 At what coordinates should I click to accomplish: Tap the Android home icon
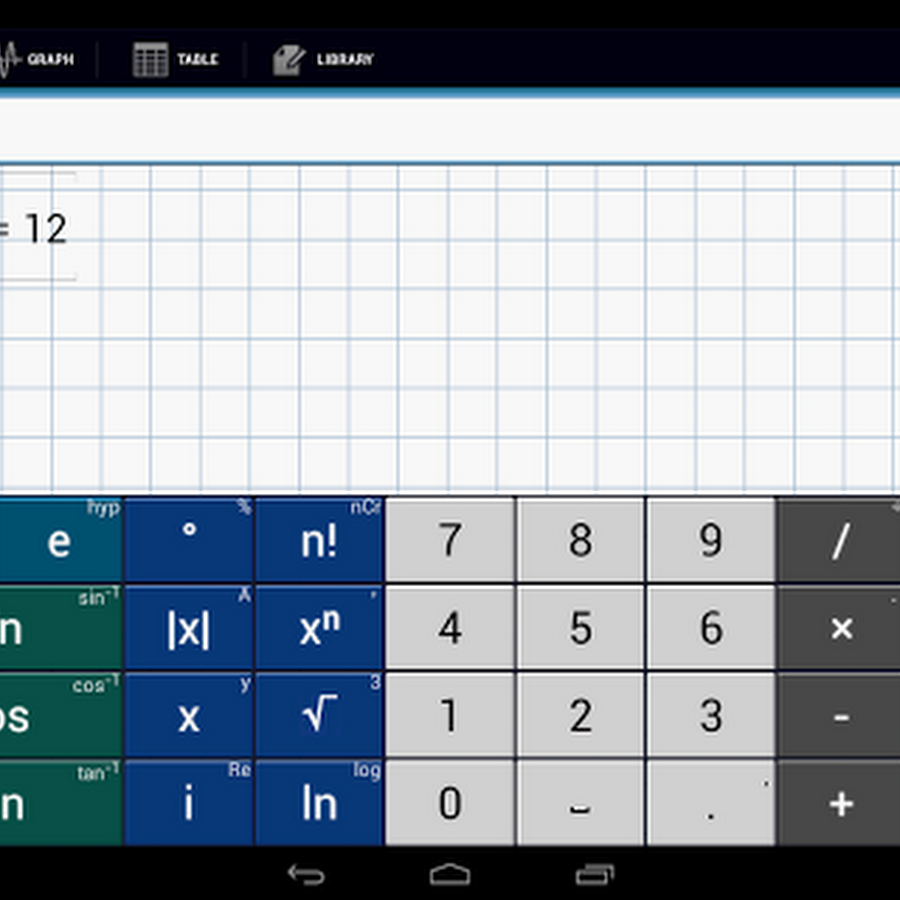click(450, 874)
